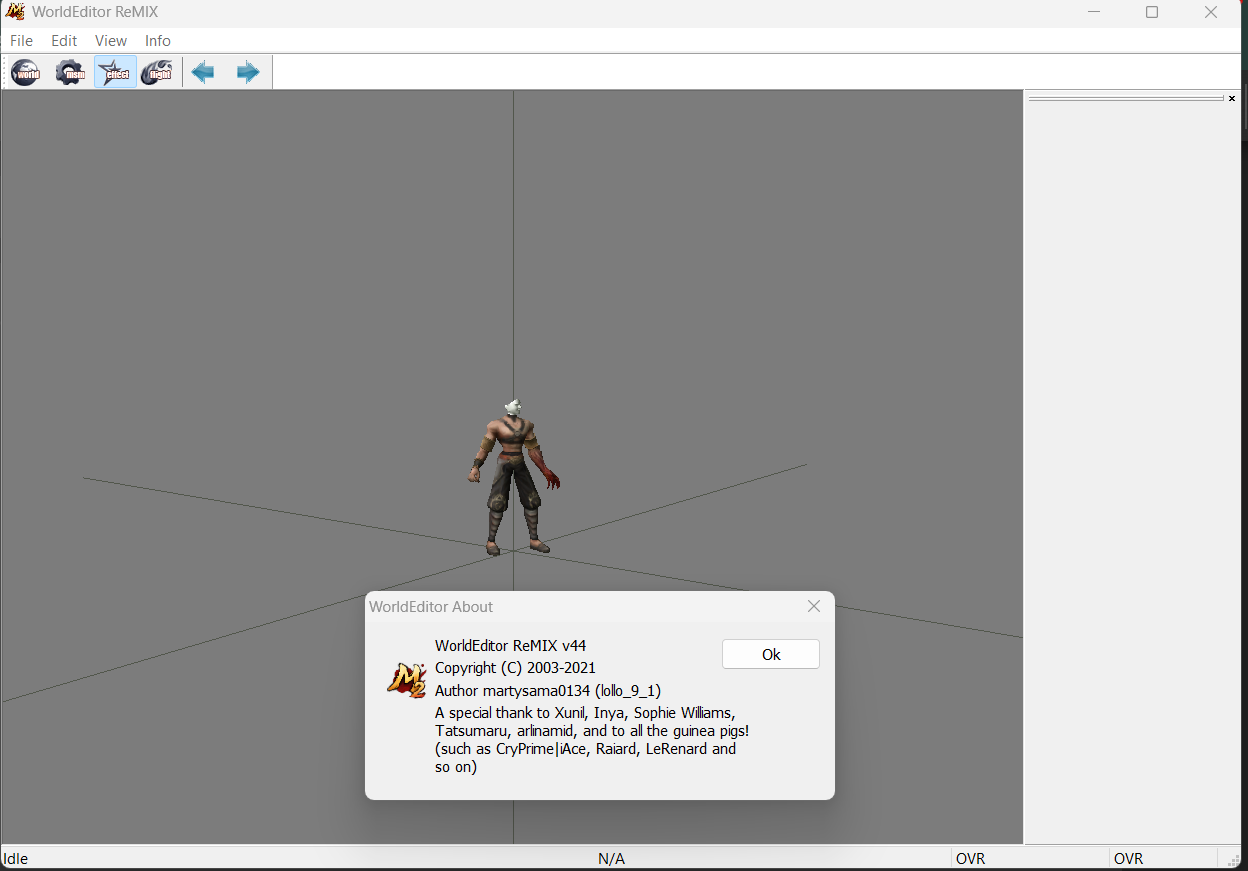Viewport: 1248px width, 871px height.
Task: Select the world tool in the toolbar
Action: [x=24, y=71]
